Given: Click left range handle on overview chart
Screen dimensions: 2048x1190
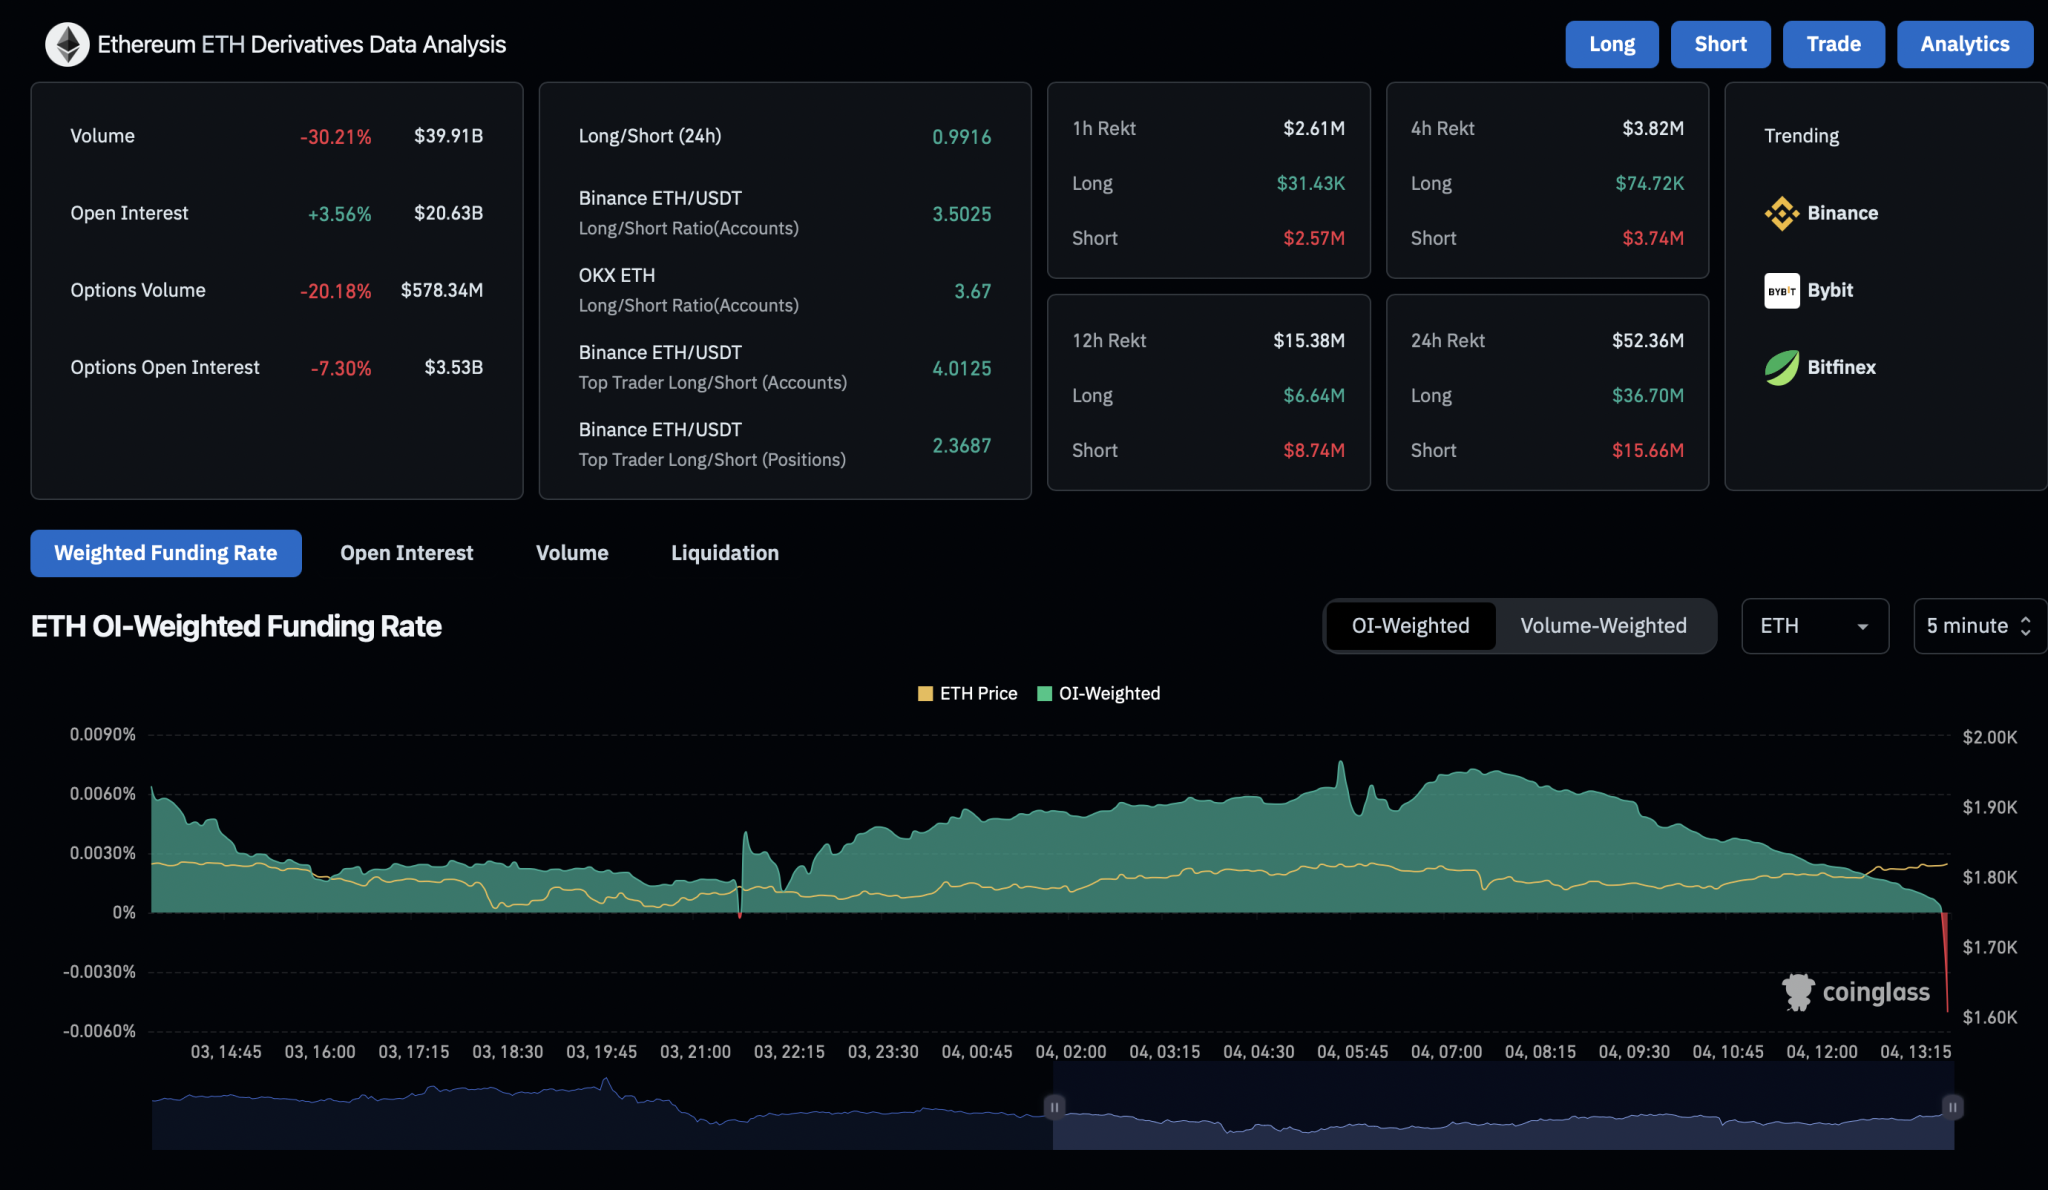Looking at the screenshot, I should point(1053,1107).
